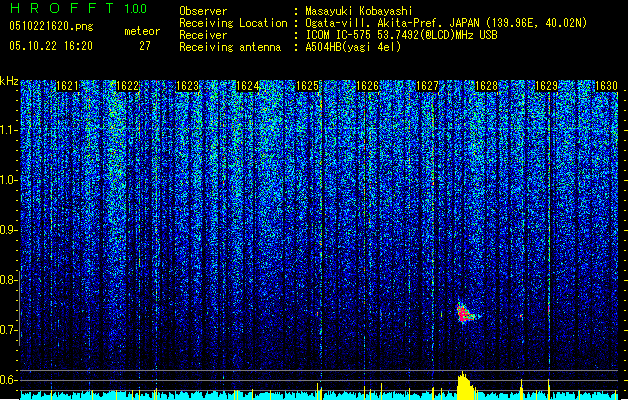Viewport: 629px width, 400px height.
Task: Click the 0.8 kHz axis label
Action: (x=8, y=280)
